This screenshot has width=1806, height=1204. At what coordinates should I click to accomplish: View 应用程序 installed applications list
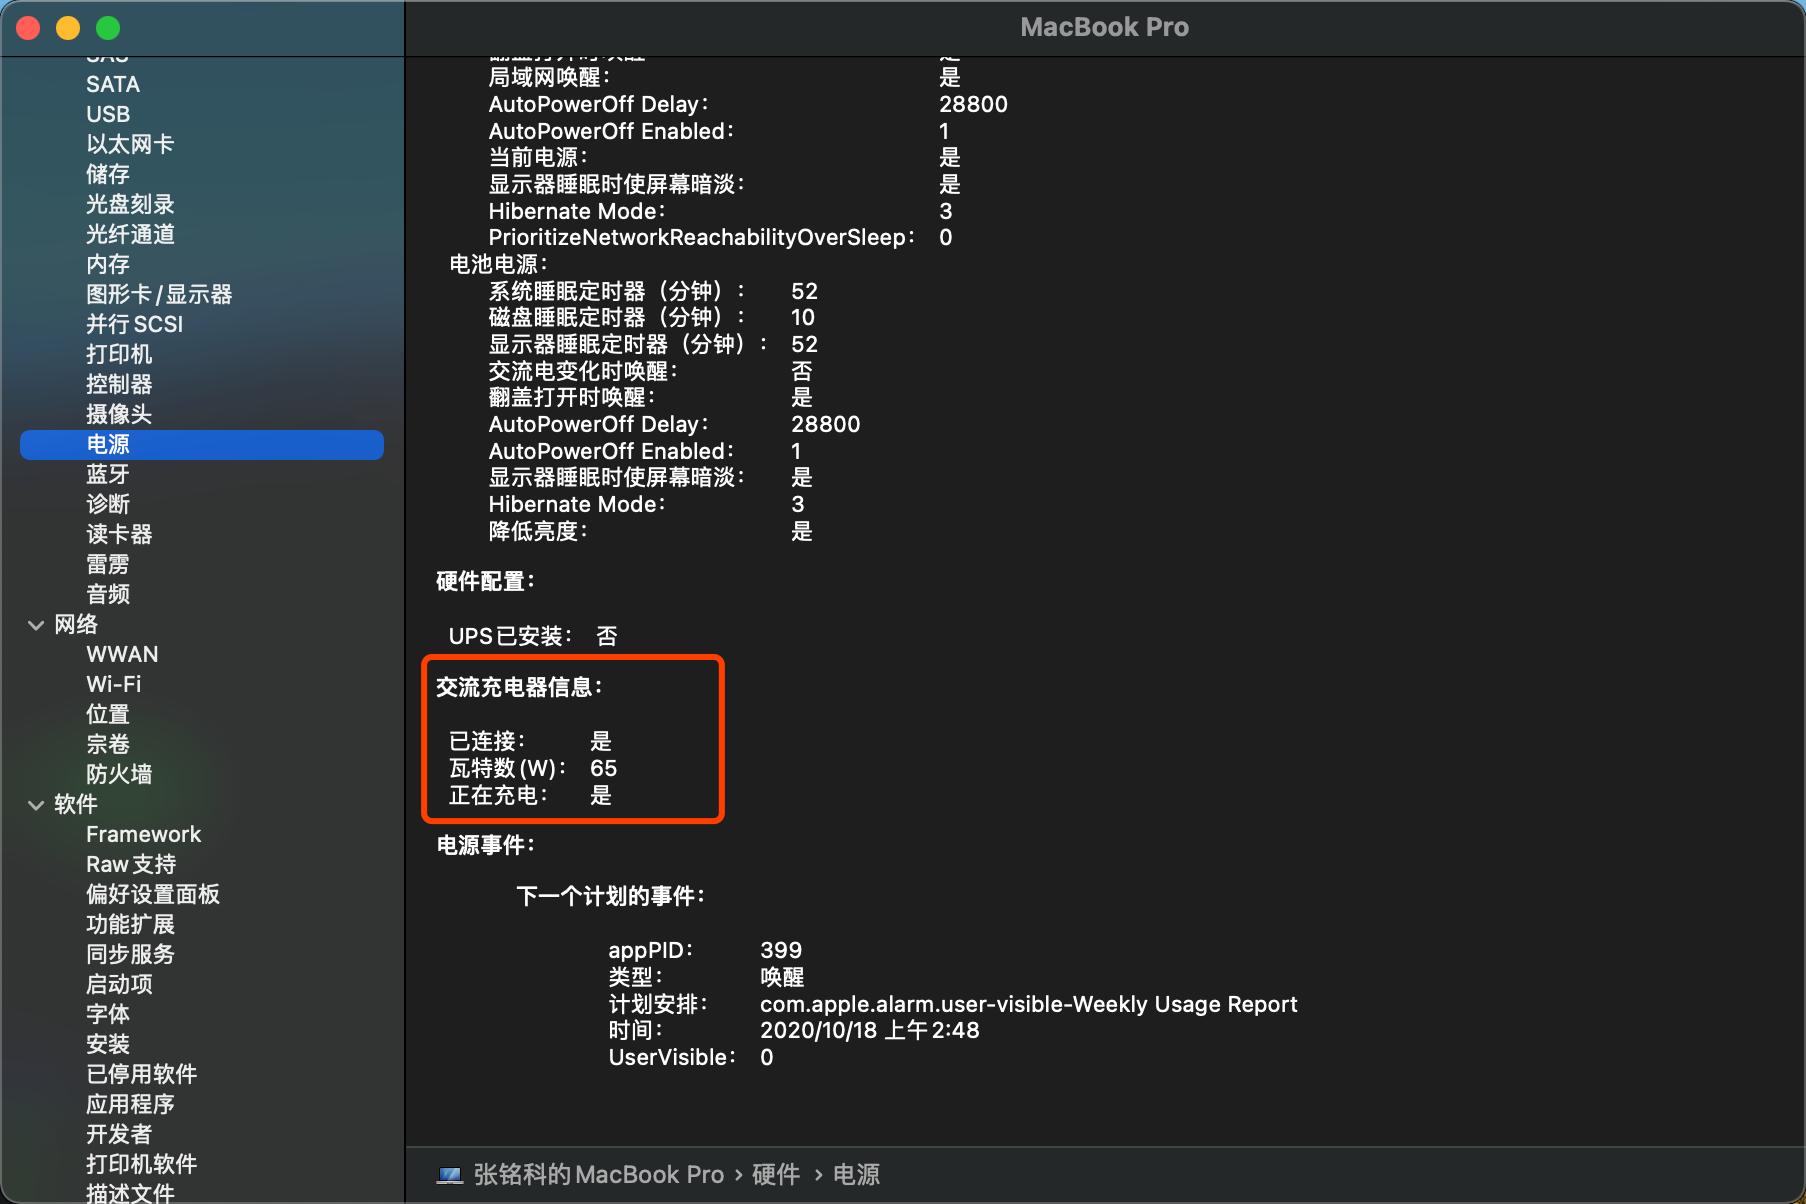click(x=129, y=1104)
